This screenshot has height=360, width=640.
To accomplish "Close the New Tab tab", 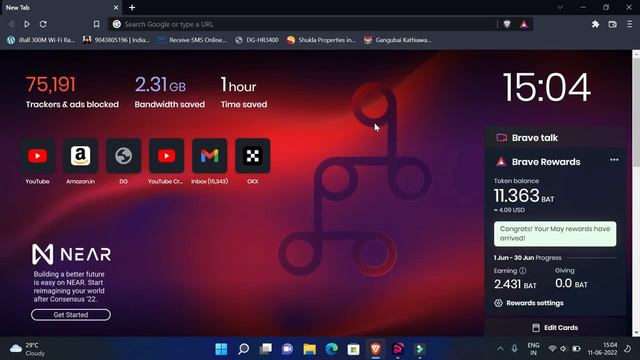I will (116, 8).
